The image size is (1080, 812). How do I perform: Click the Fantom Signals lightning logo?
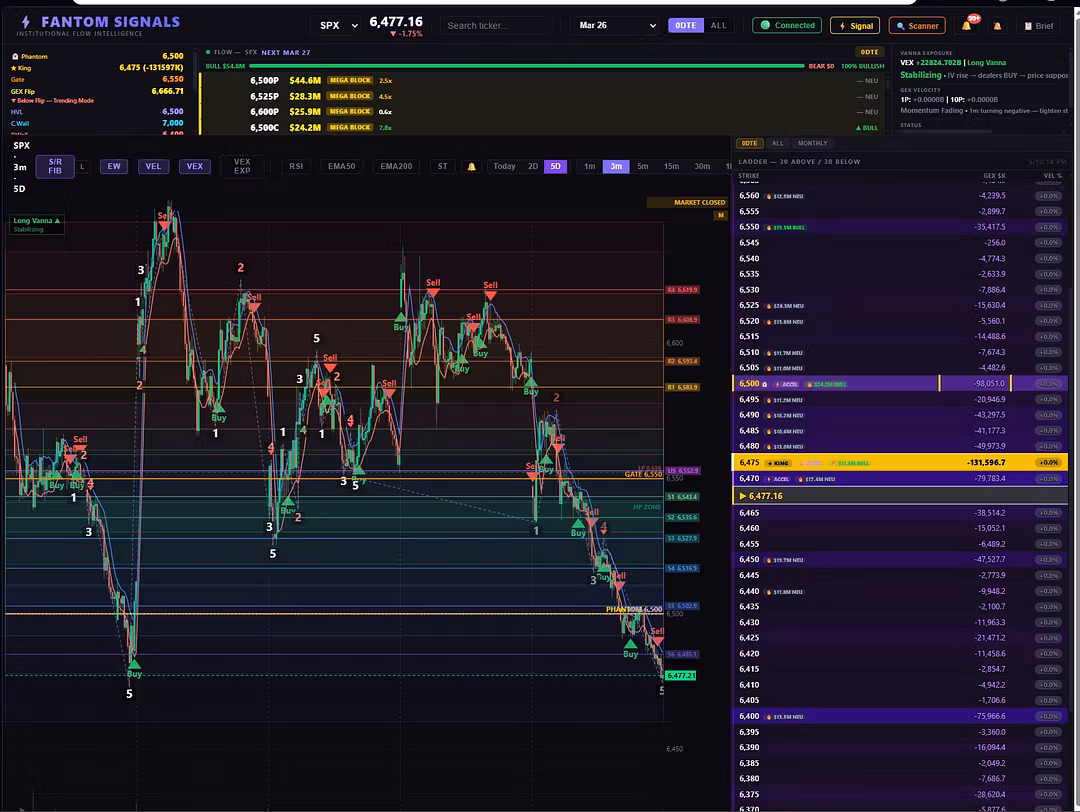25,23
